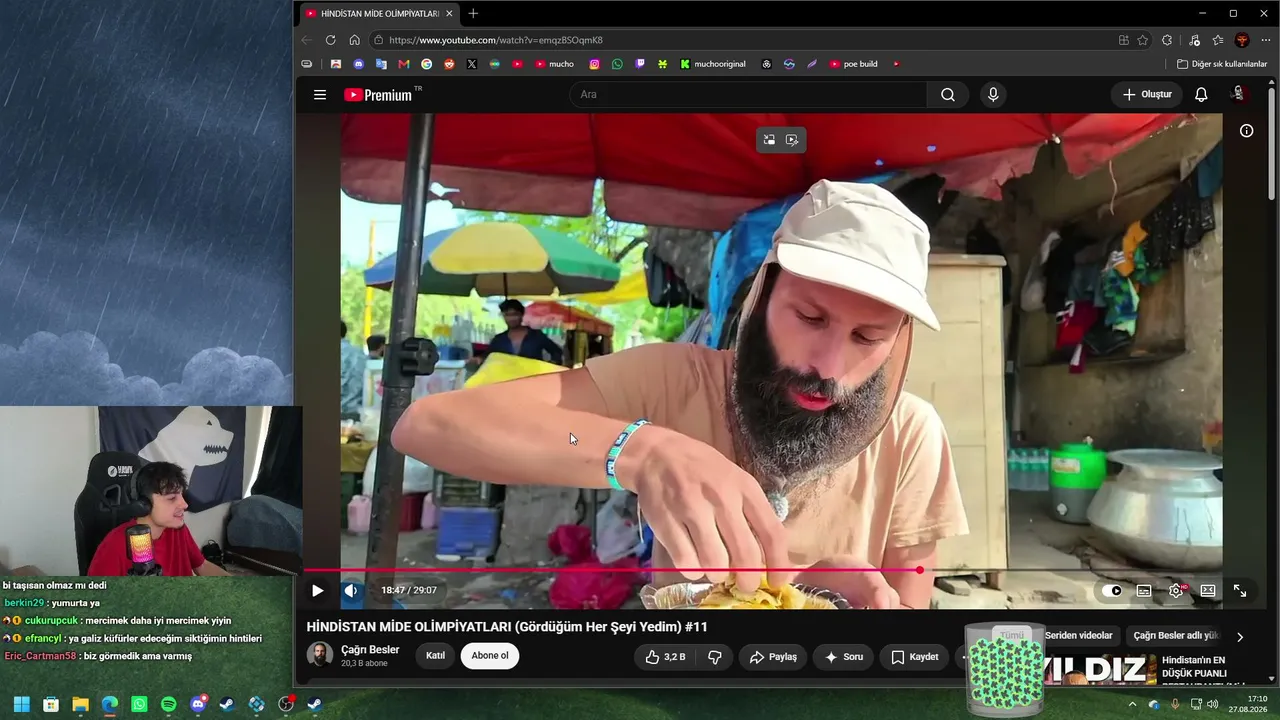
Task: Open browser extensions puzzle icon
Action: (x=1167, y=40)
